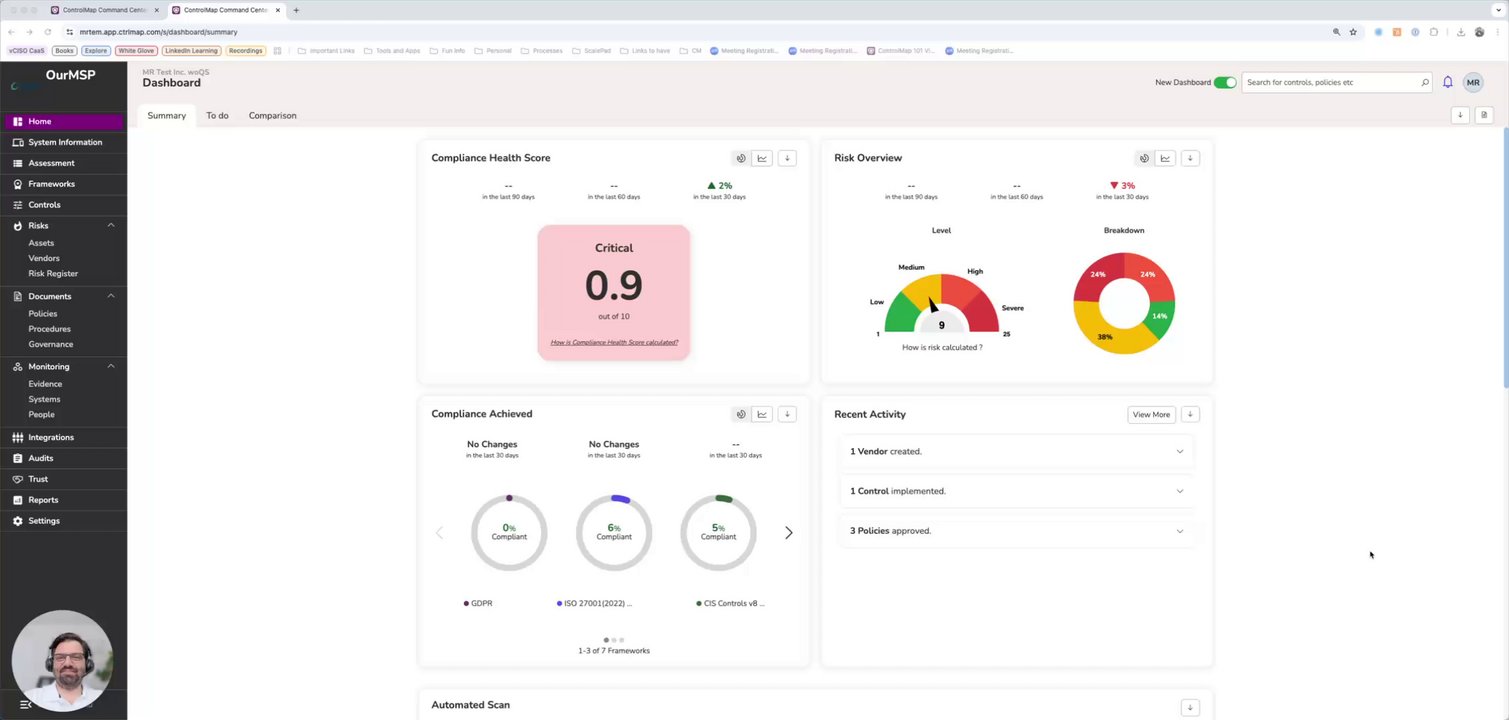The width and height of the screenshot is (1509, 720).
Task: Switch Compliance Achieved to pie view
Action: (741, 414)
